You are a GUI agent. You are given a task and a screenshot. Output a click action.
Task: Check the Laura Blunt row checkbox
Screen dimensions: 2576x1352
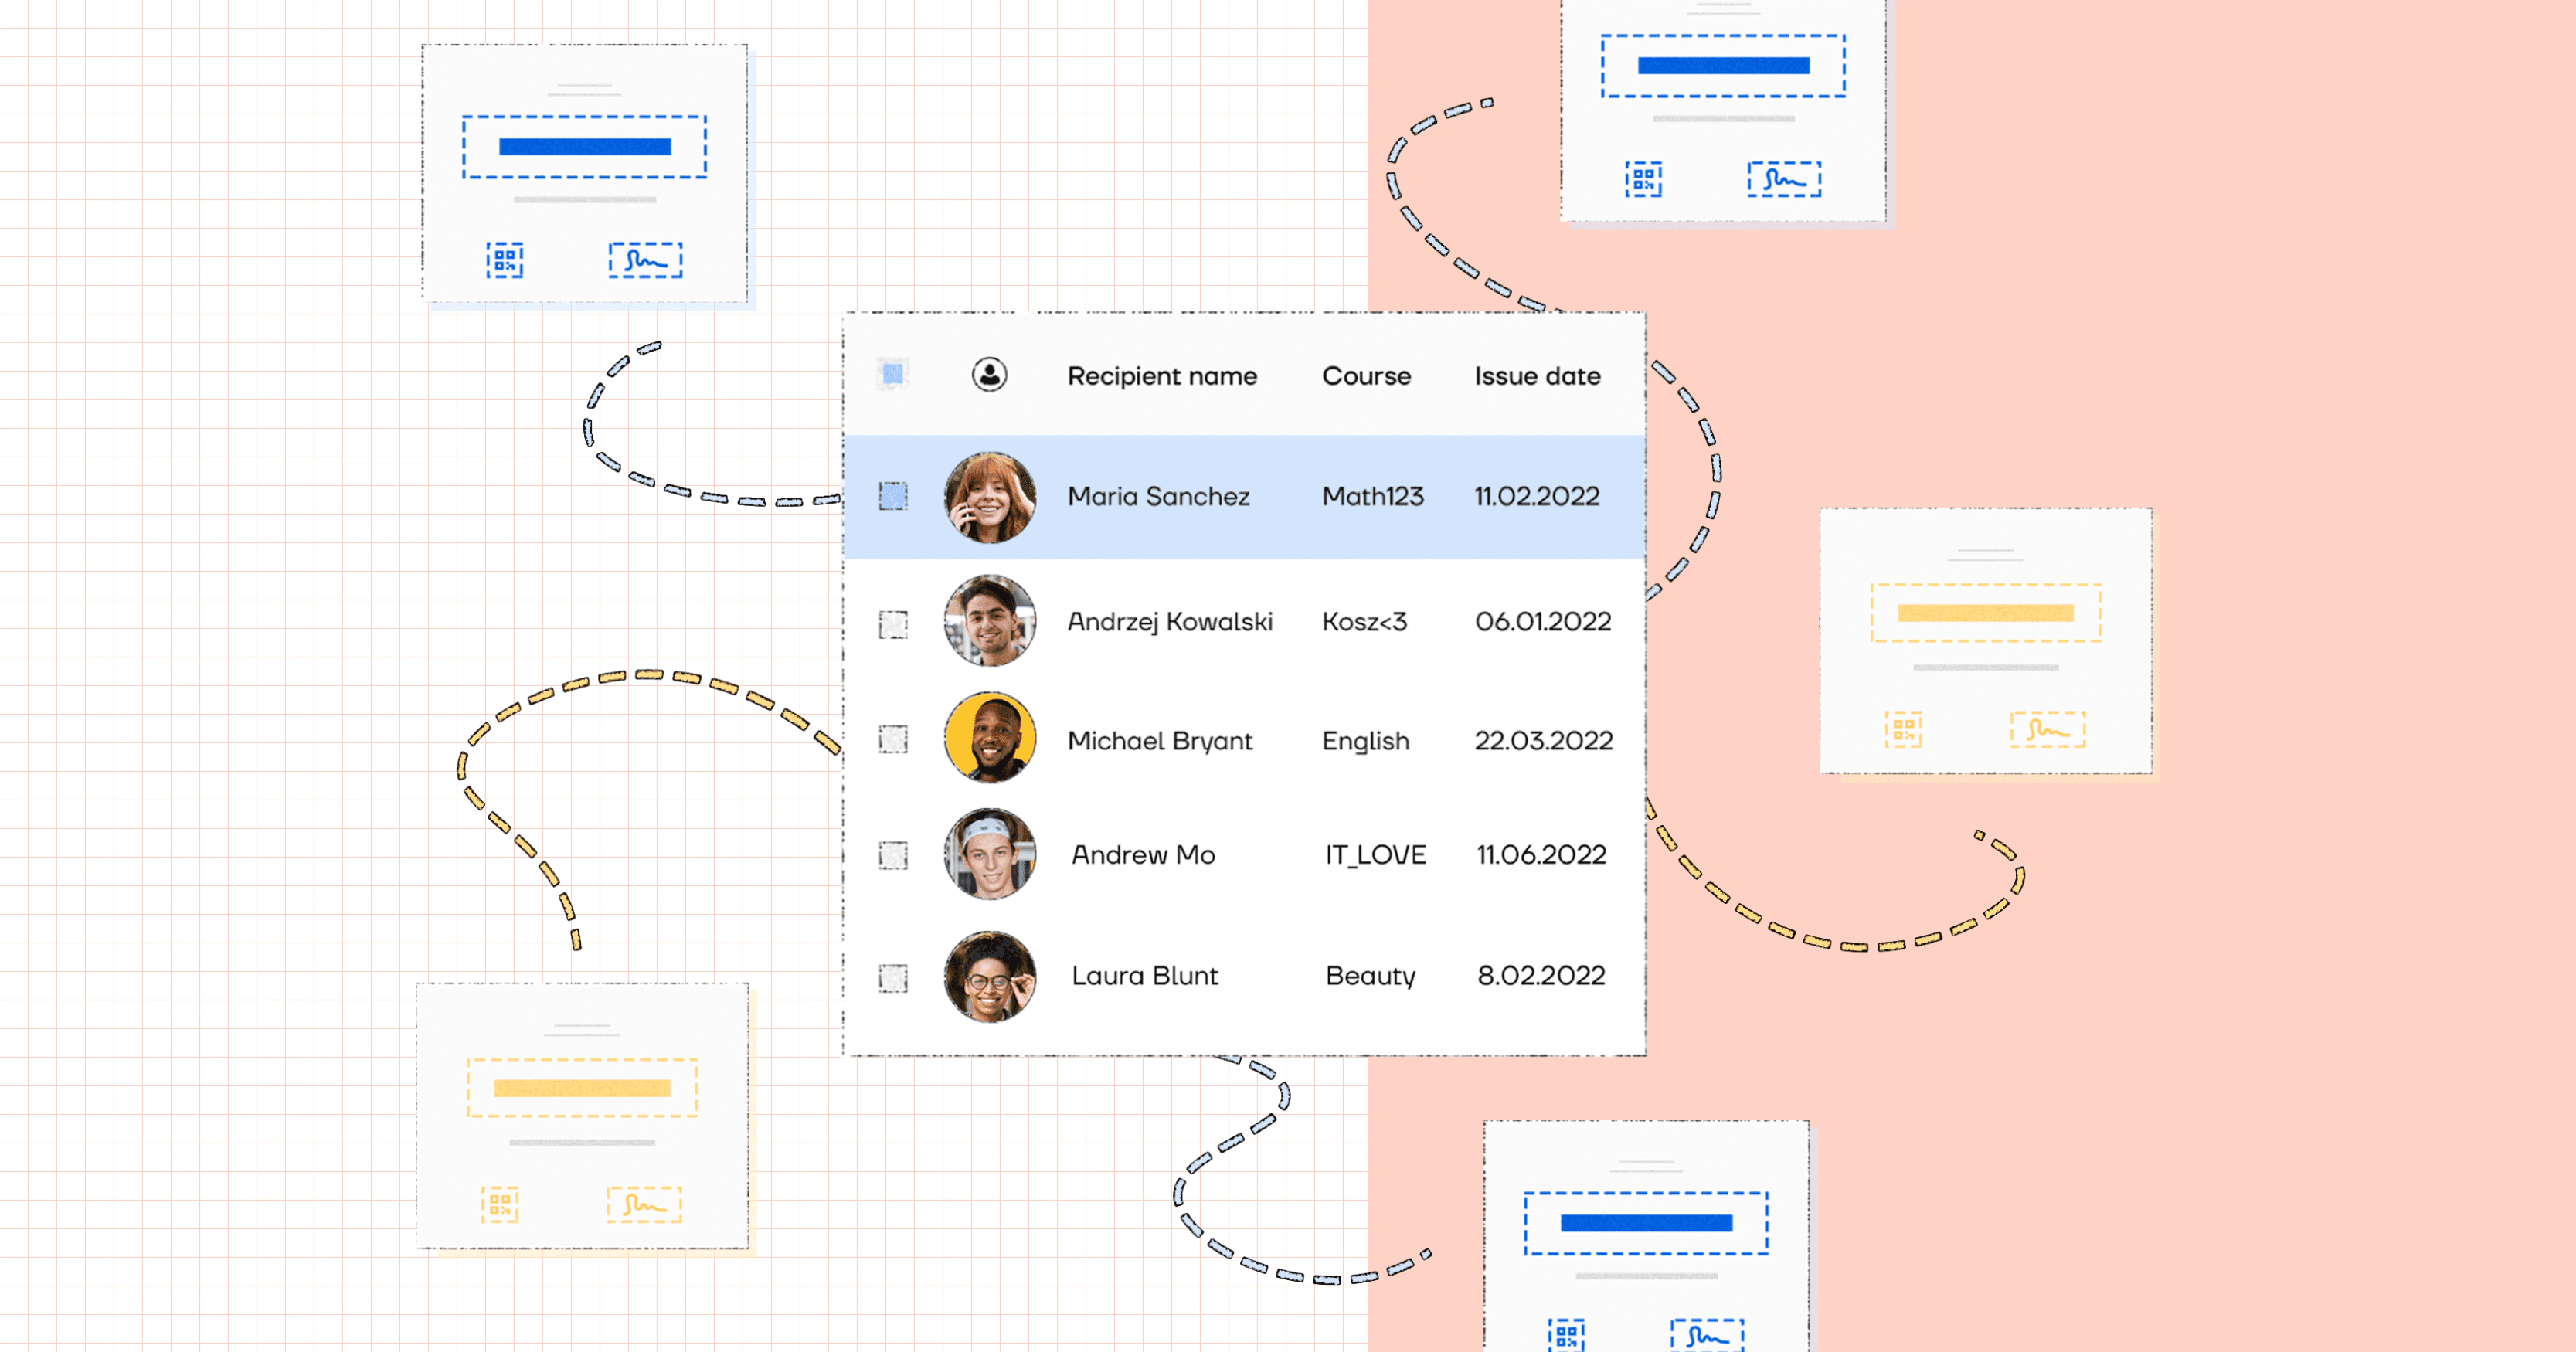point(893,977)
